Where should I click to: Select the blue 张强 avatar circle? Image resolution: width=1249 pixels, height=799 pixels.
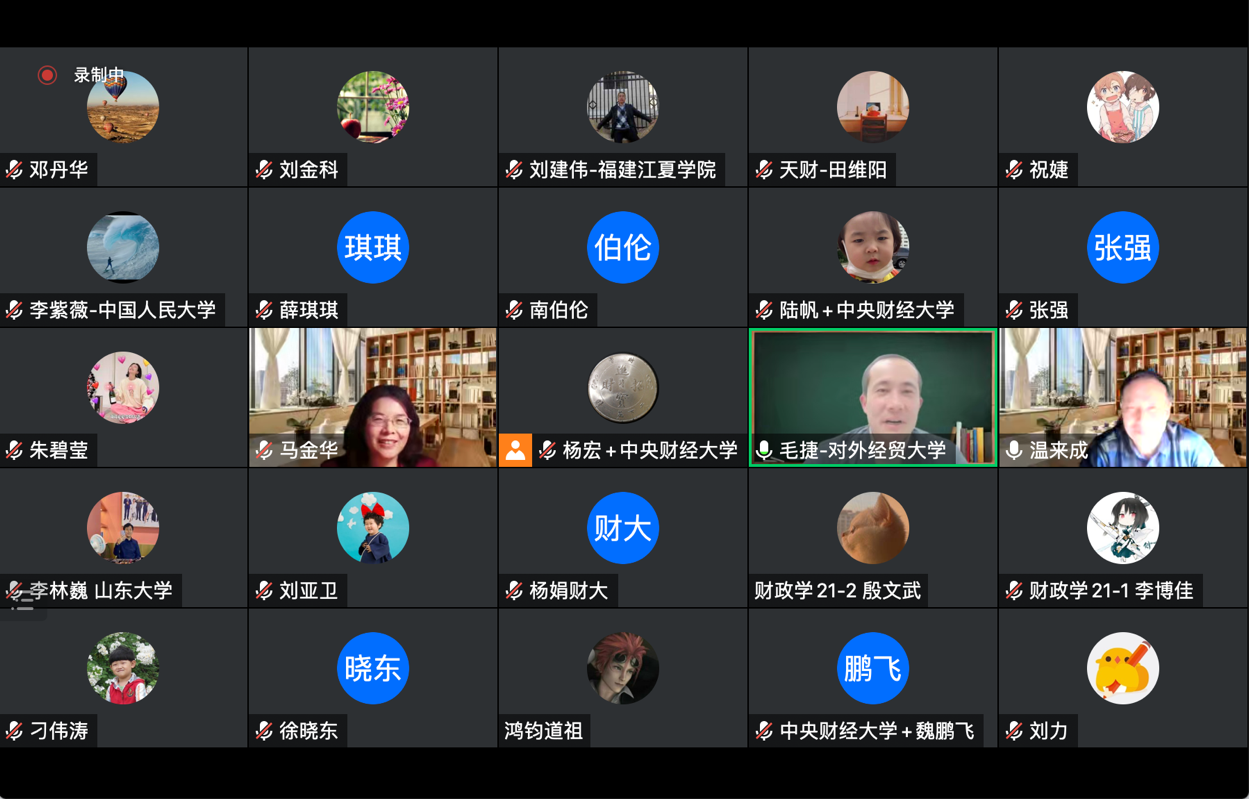coord(1123,247)
